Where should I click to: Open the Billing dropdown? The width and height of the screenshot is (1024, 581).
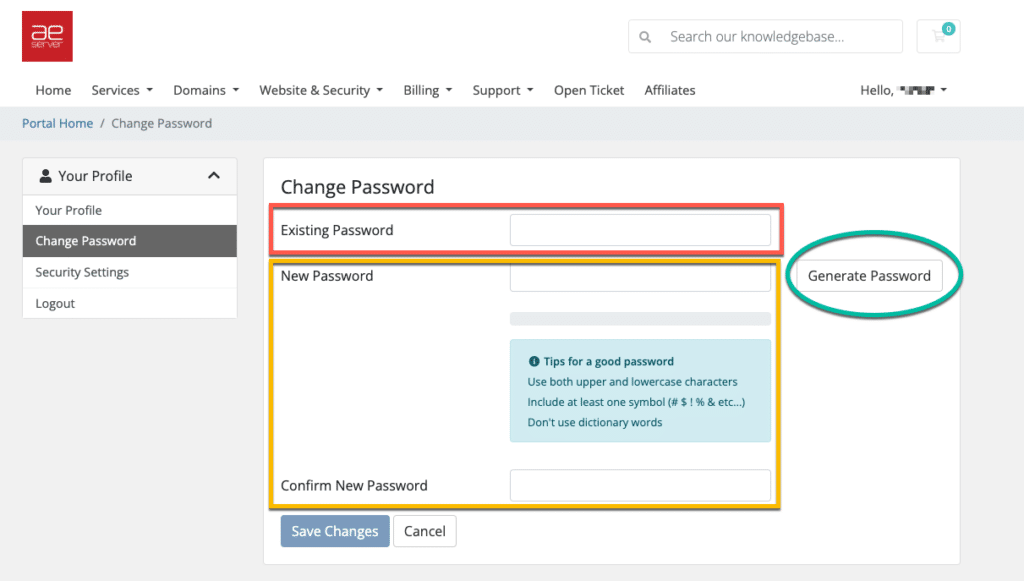[428, 90]
